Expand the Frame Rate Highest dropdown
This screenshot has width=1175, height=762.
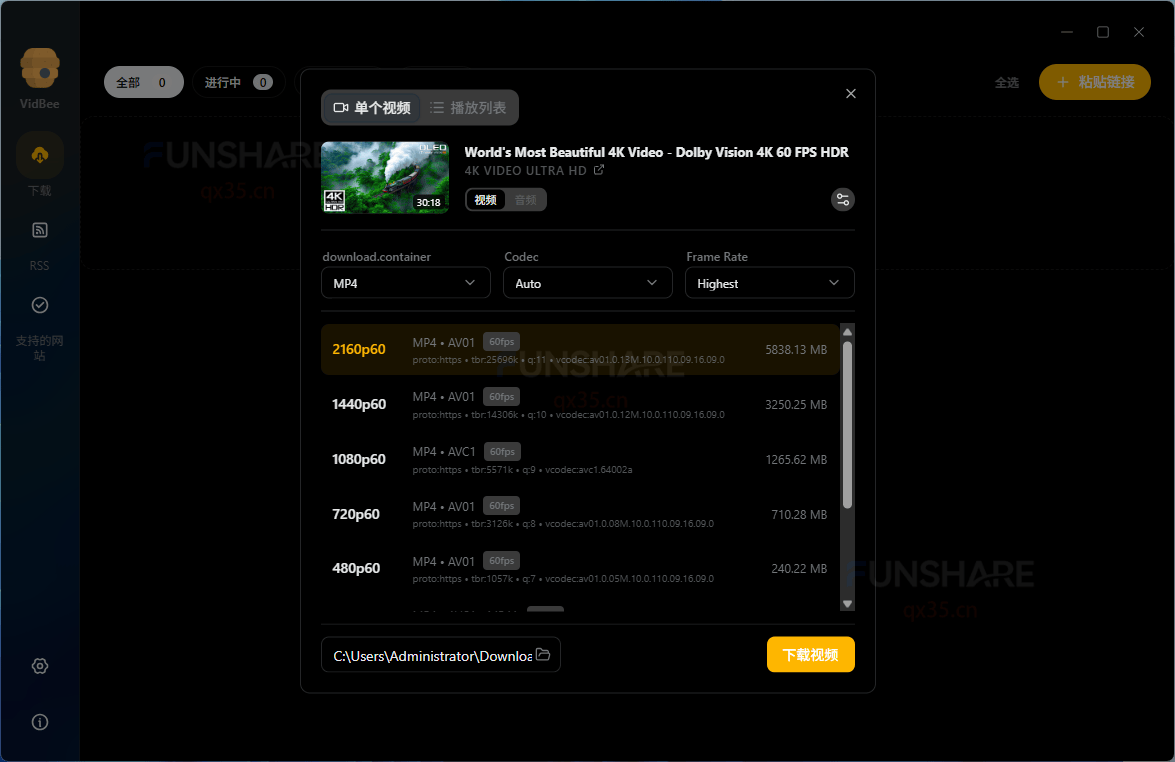click(x=769, y=283)
